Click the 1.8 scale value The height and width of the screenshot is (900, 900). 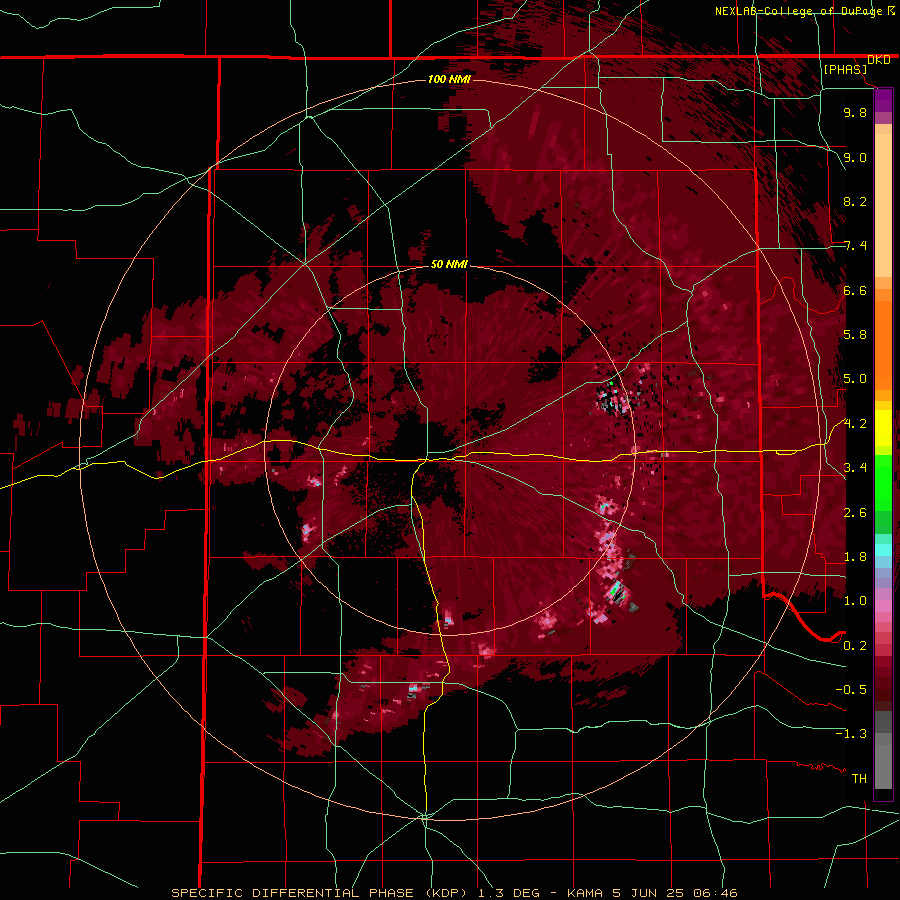pos(855,557)
